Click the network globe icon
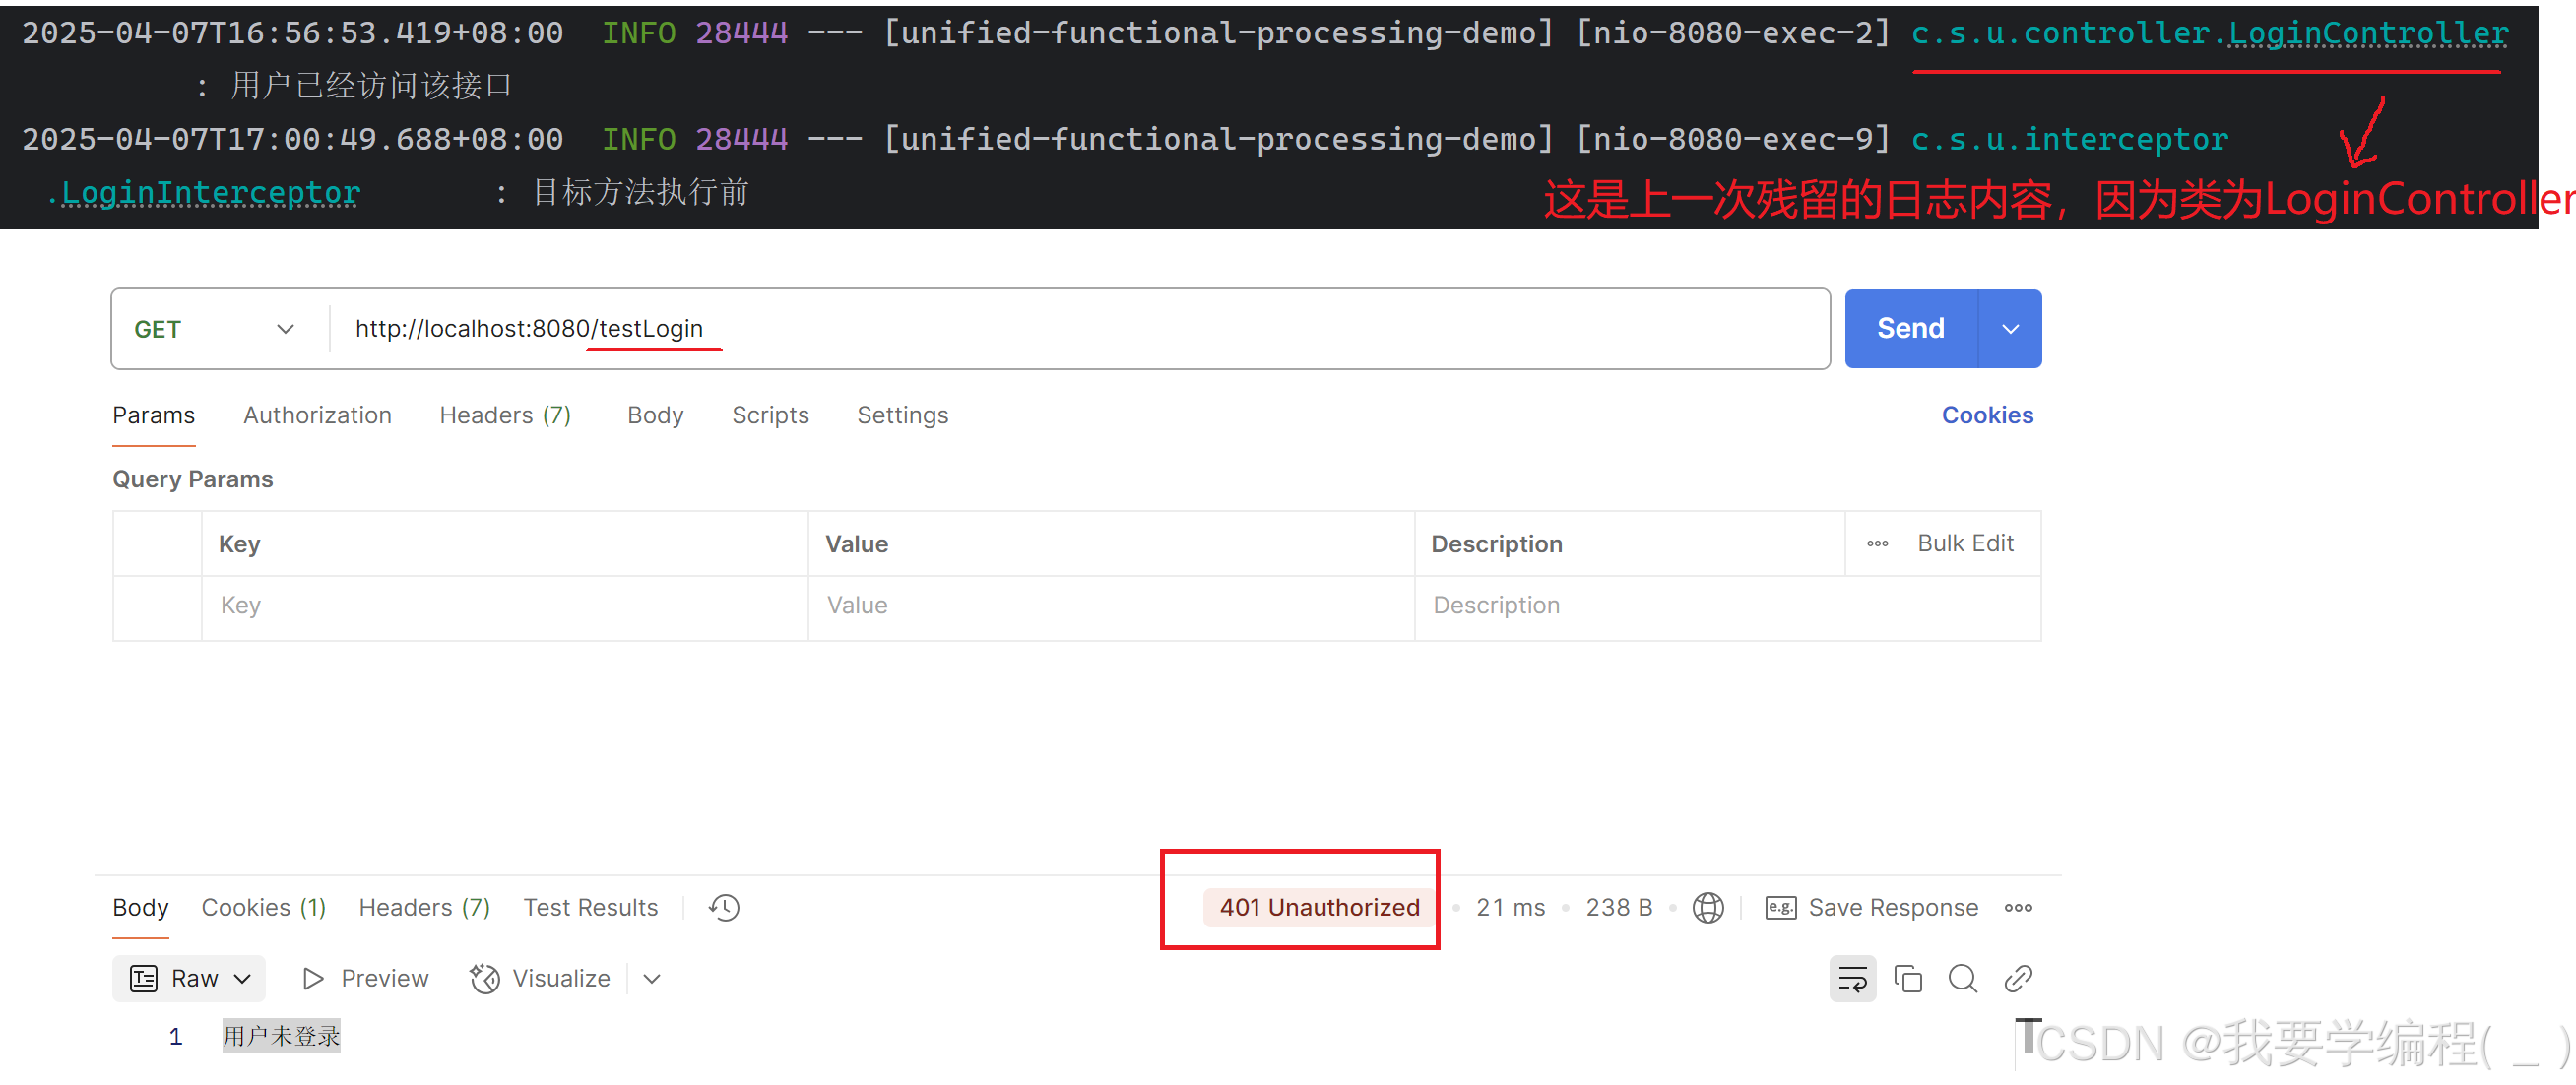This screenshot has height=1085, width=2576. [x=1707, y=907]
